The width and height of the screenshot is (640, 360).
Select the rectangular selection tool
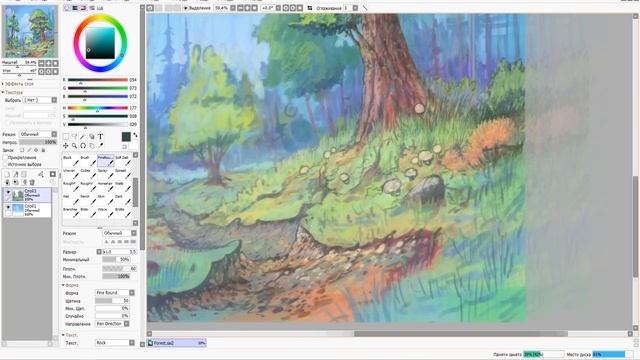pyautogui.click(x=66, y=136)
